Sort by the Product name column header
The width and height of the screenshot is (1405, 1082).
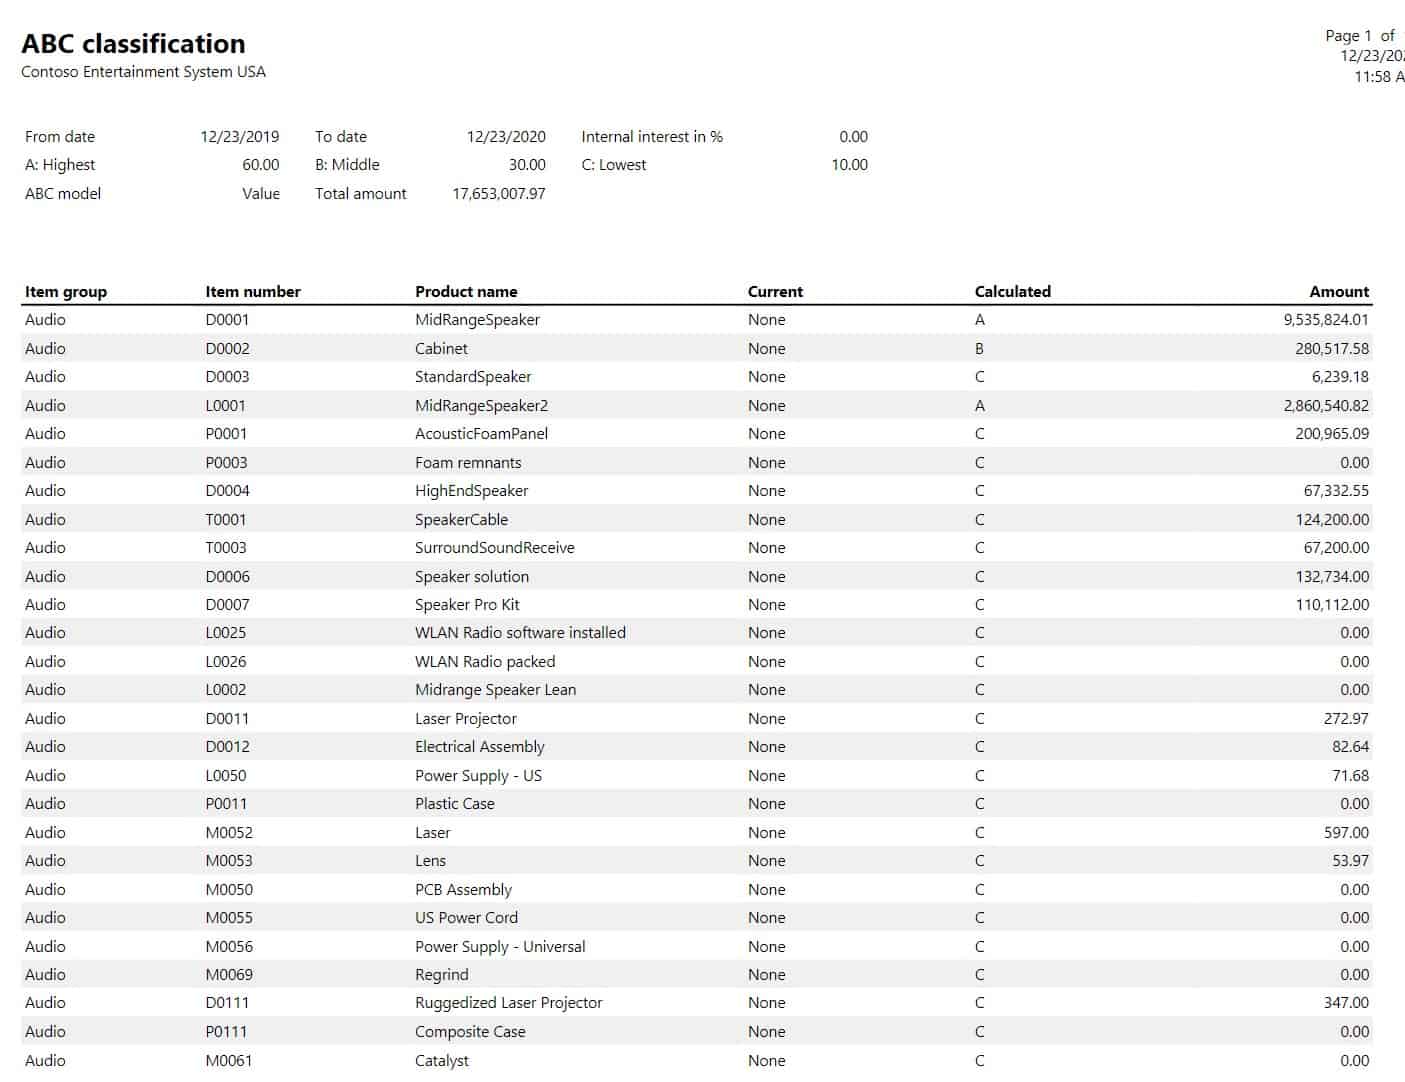(467, 291)
